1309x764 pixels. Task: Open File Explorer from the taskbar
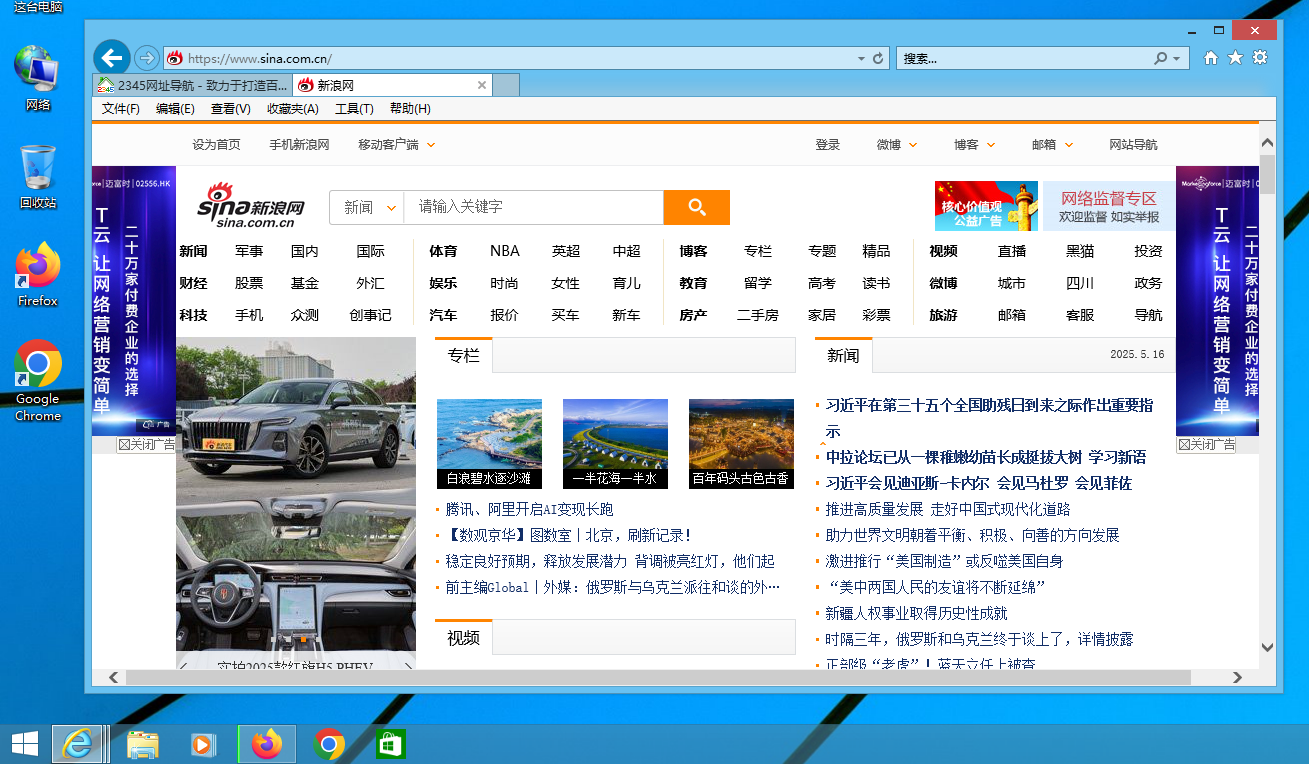tap(143, 744)
